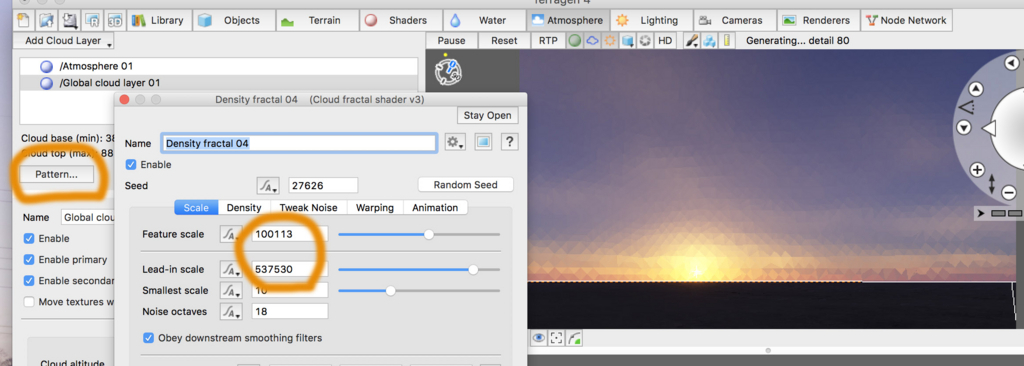Viewport: 1024px width, 366px height.
Task: Click the white triangle pointer on compass
Action: point(989,129)
